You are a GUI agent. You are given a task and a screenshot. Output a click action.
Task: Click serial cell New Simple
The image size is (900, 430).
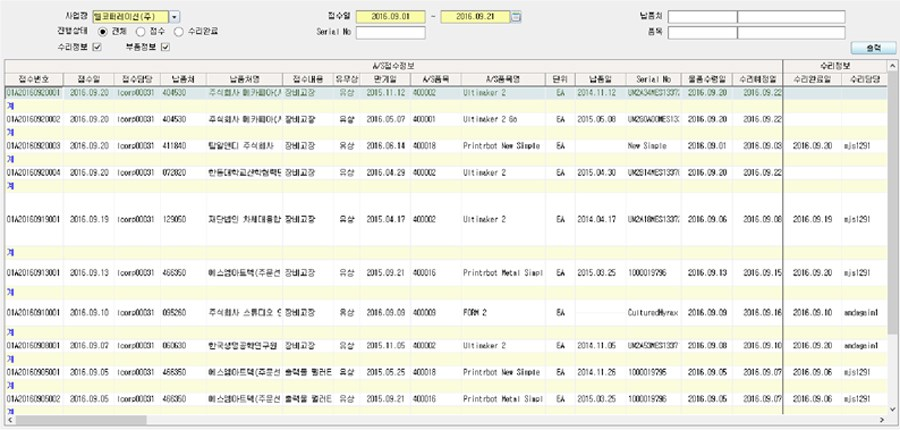pyautogui.click(x=653, y=146)
